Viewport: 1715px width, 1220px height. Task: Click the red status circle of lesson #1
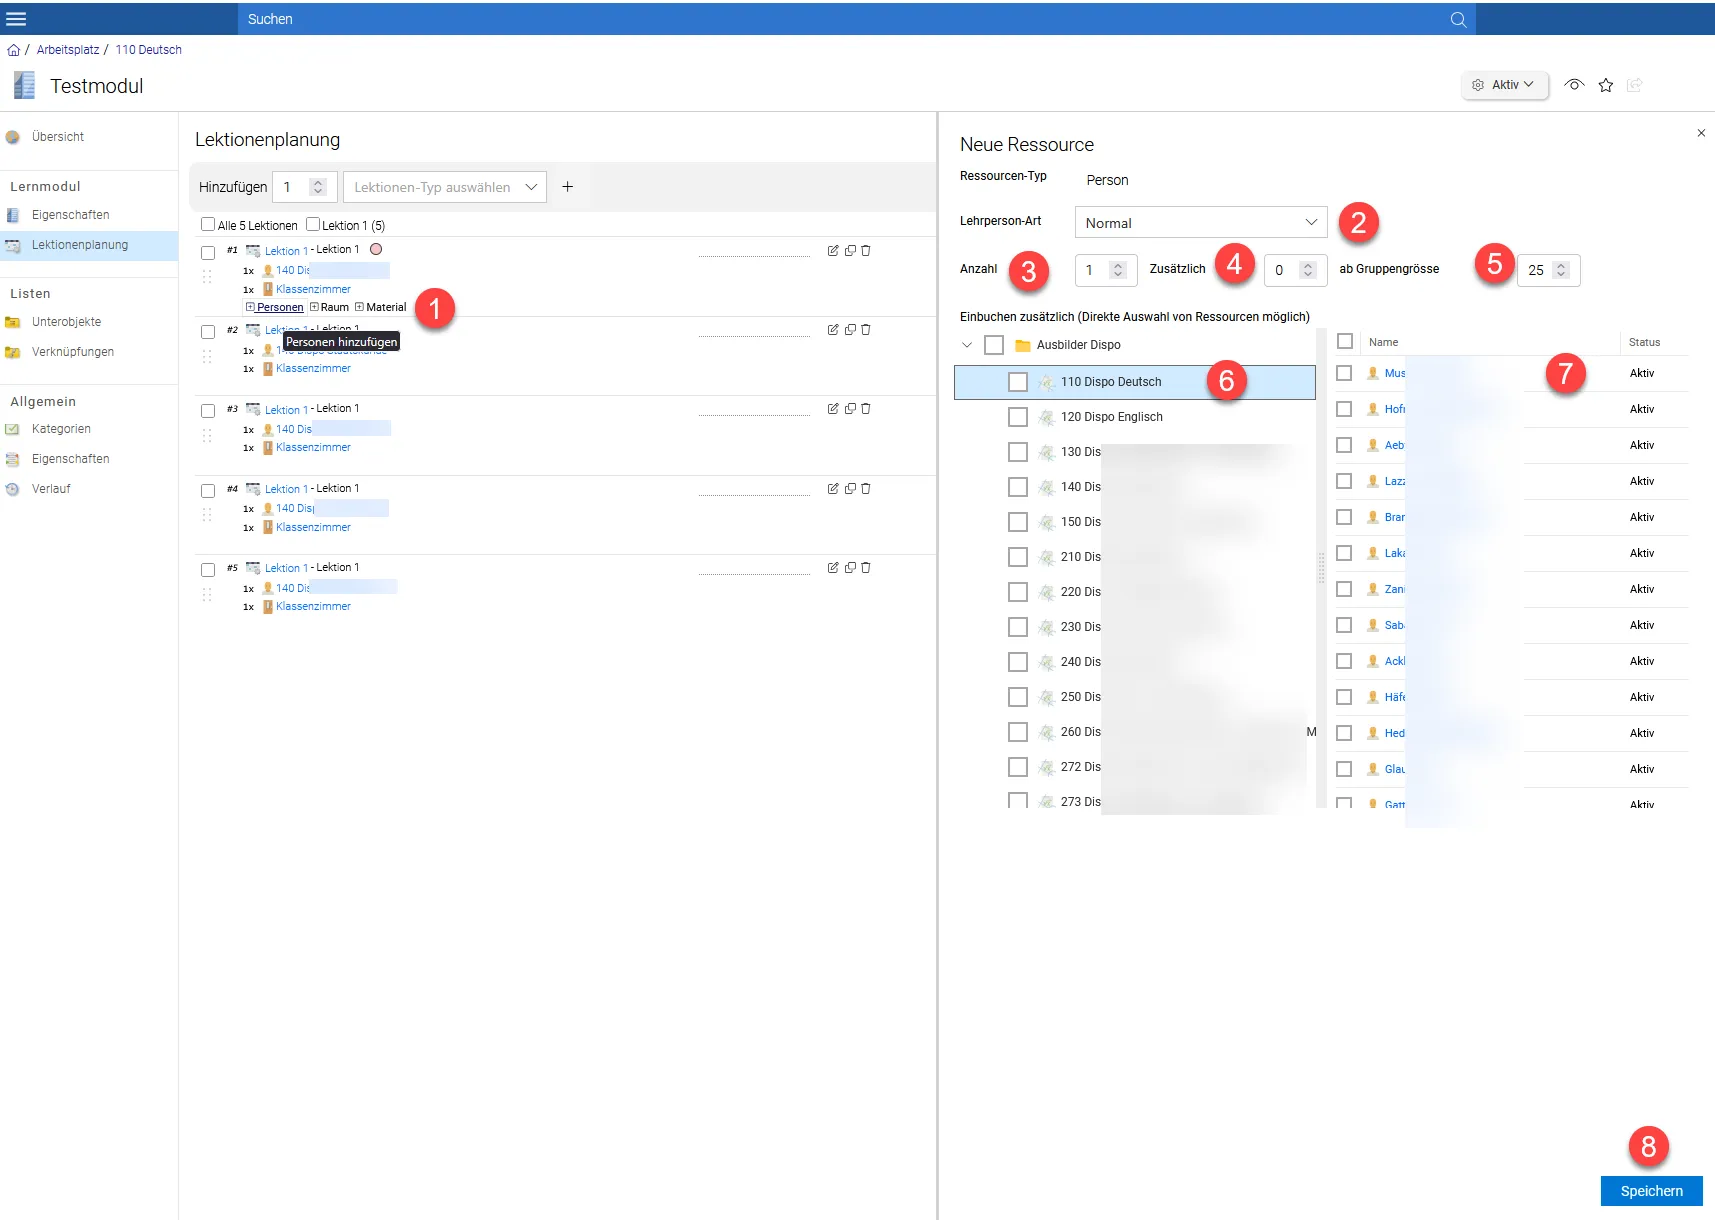point(376,249)
